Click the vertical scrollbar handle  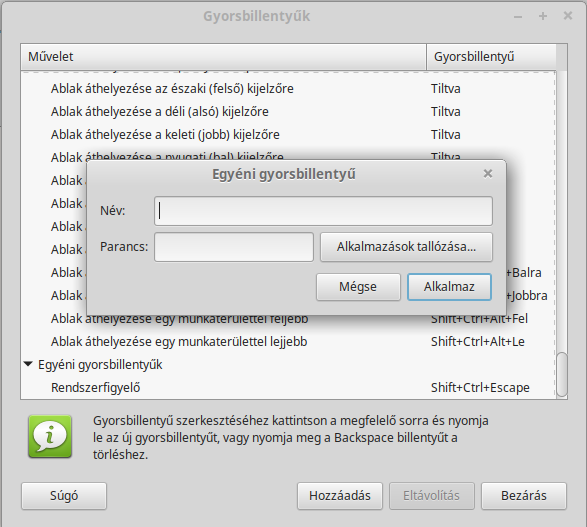[x=562, y=374]
